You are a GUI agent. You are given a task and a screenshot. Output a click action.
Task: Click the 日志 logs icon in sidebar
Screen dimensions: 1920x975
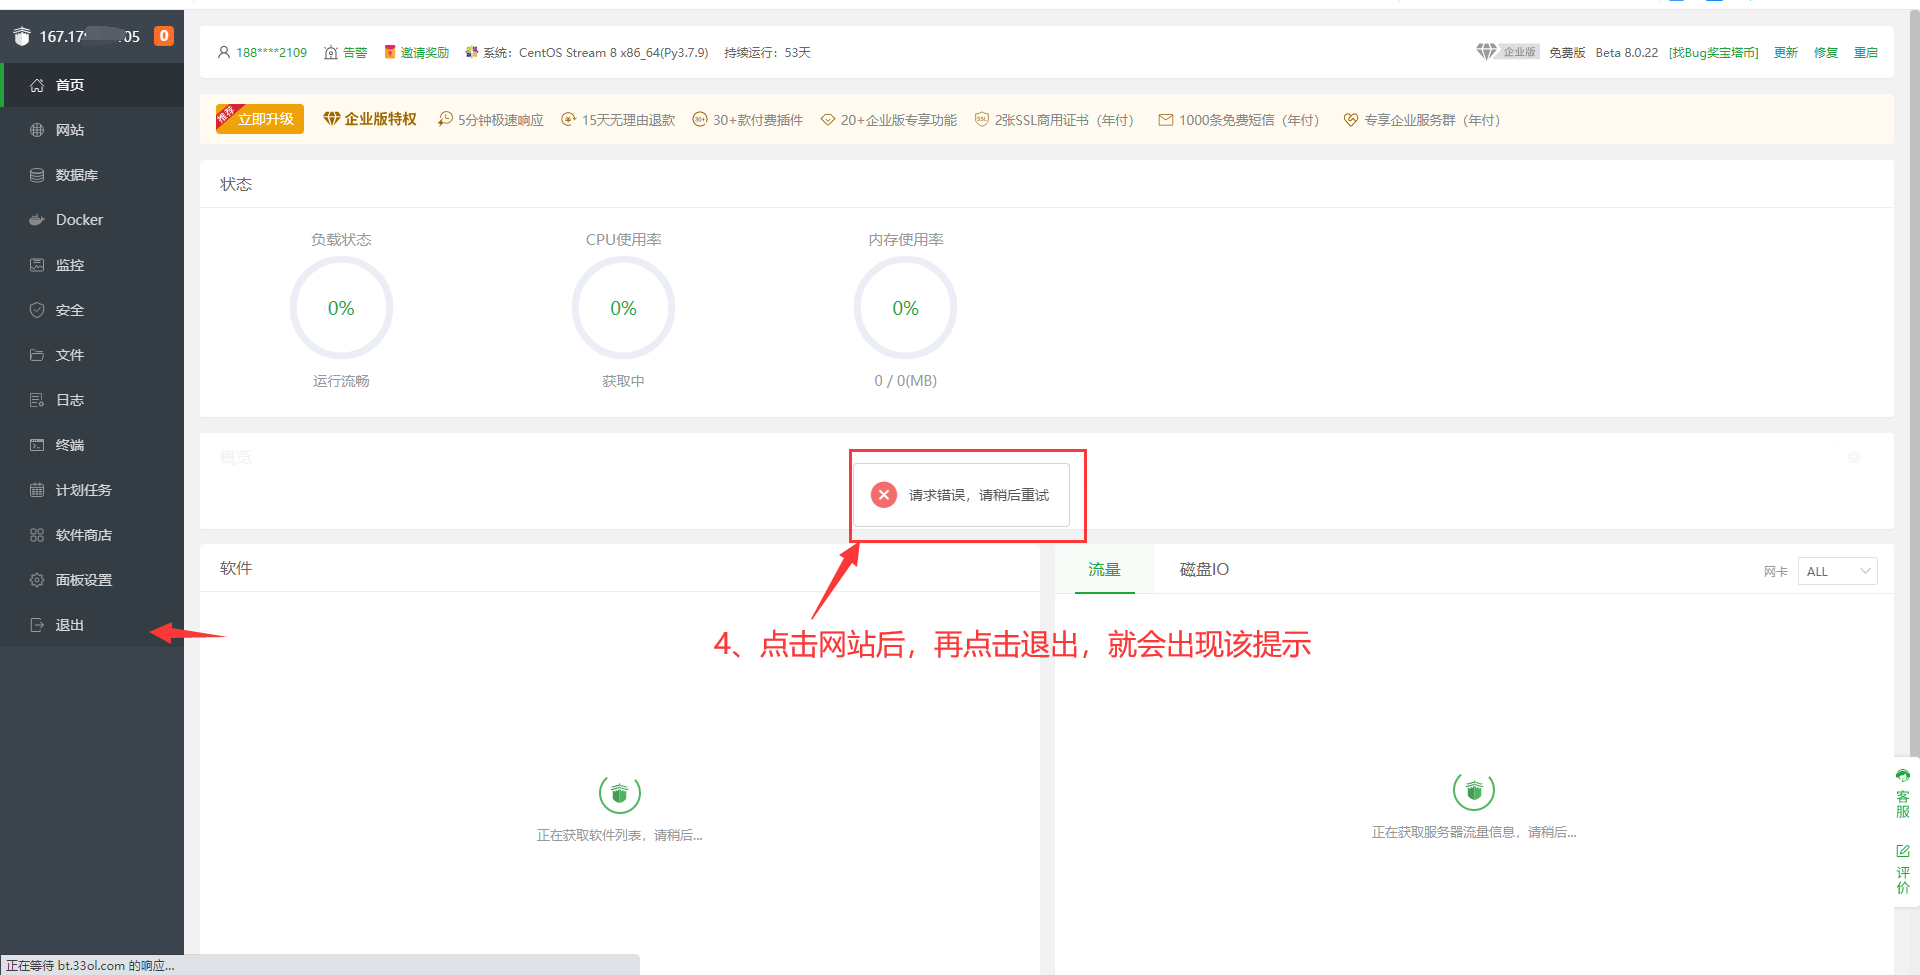(x=37, y=400)
